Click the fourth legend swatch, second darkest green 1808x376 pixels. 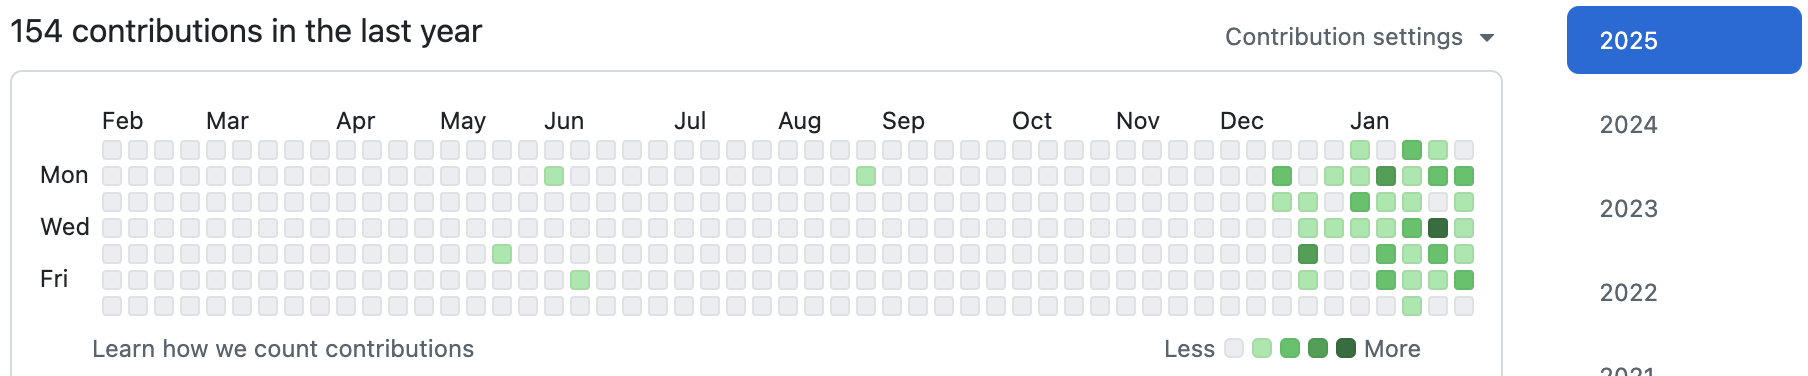point(1318,348)
